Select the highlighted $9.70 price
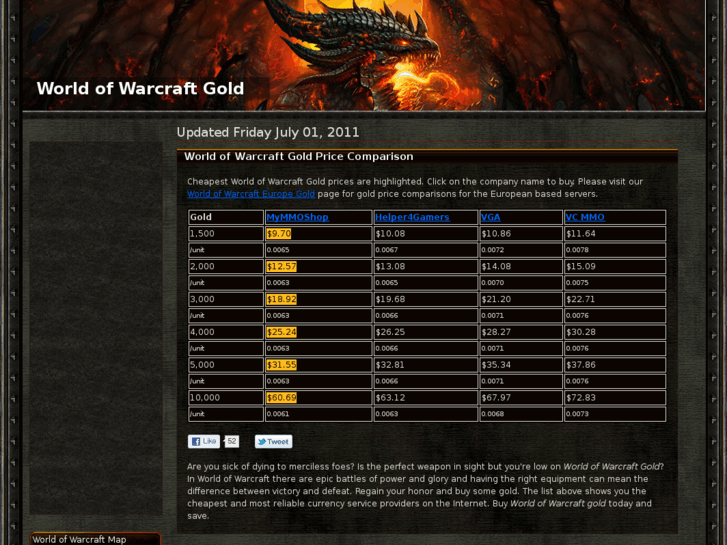Viewport: 727px width, 545px height. (279, 234)
